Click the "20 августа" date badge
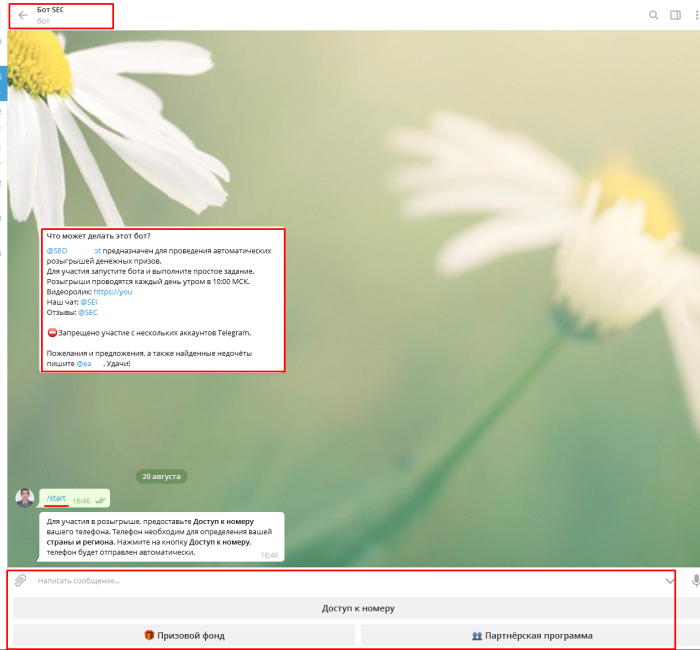700x650 pixels. pos(162,477)
